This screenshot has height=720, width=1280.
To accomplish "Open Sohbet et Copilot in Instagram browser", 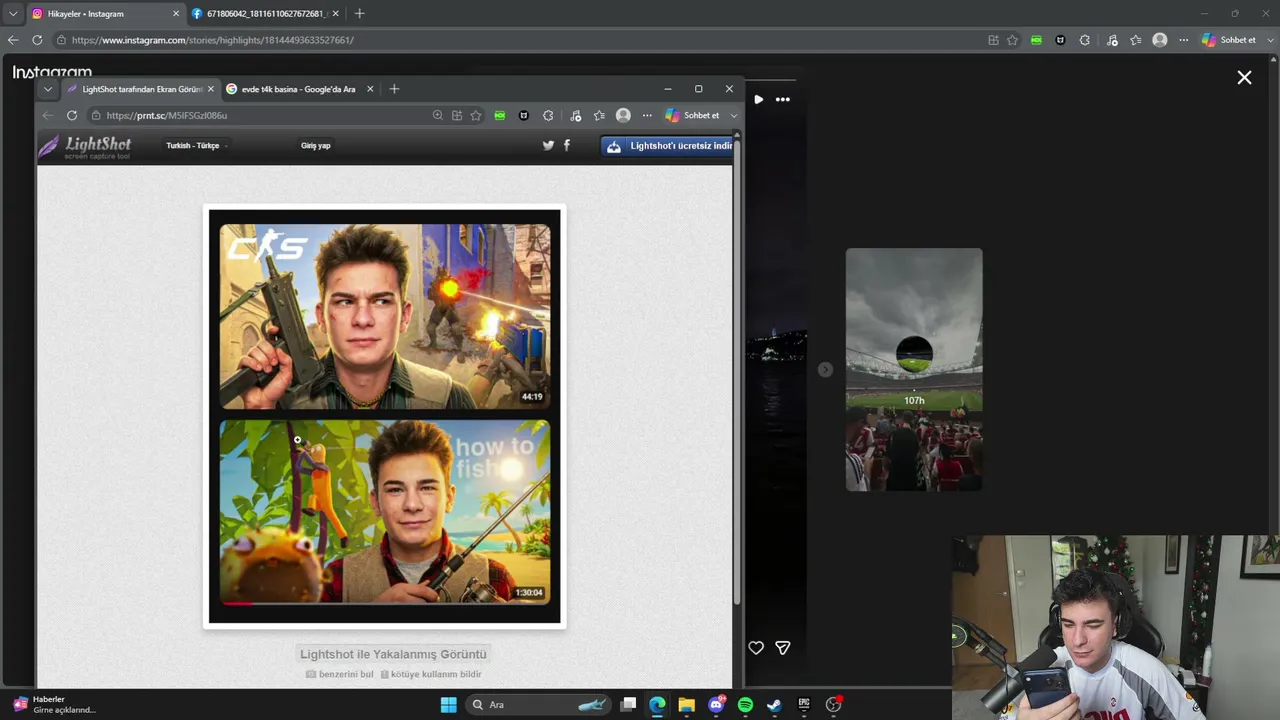I will [x=1229, y=40].
